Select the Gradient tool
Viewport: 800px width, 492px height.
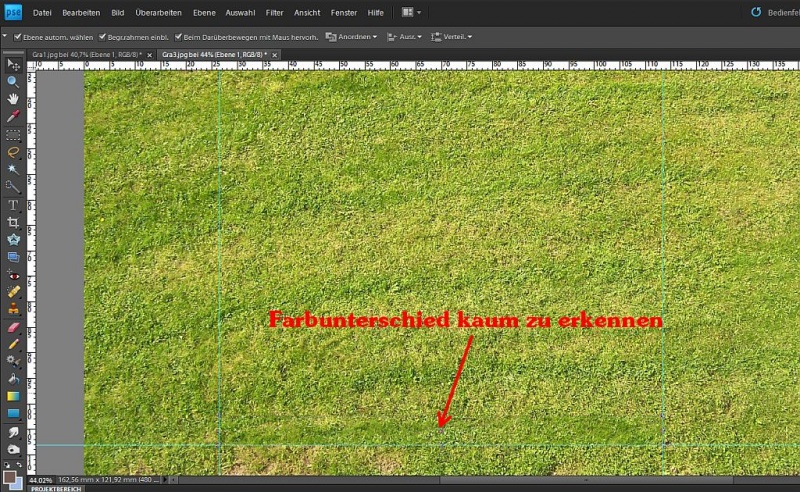[x=13, y=396]
